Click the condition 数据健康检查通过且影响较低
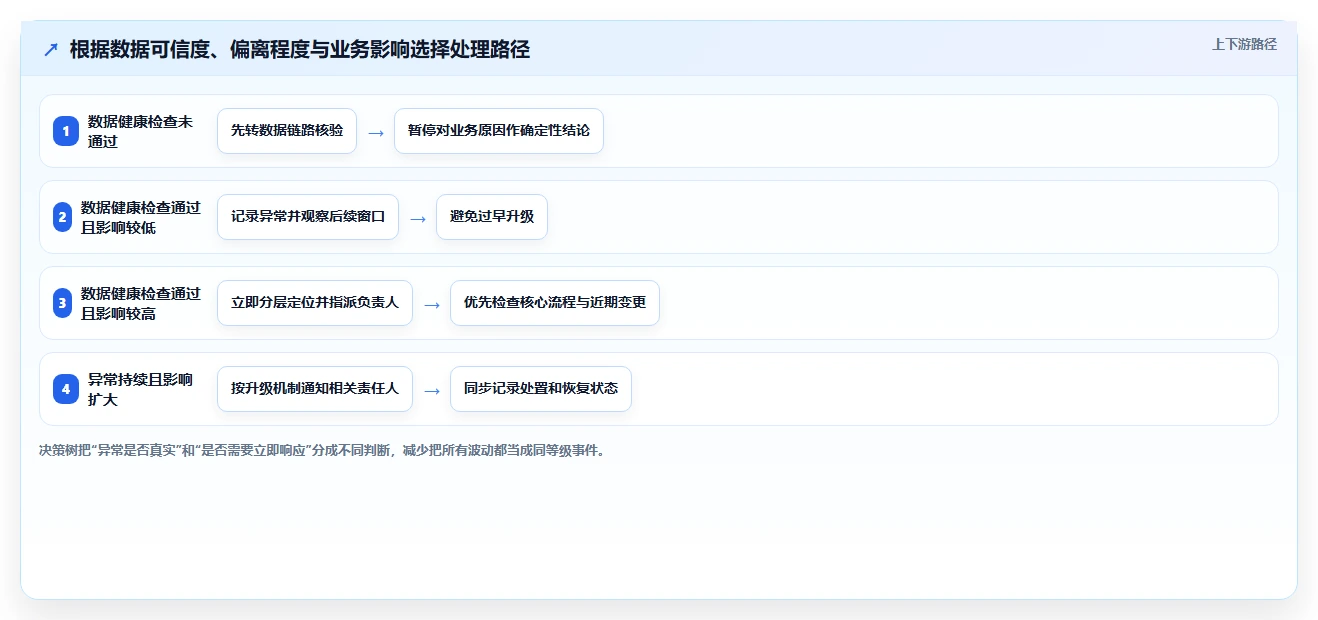 141,217
